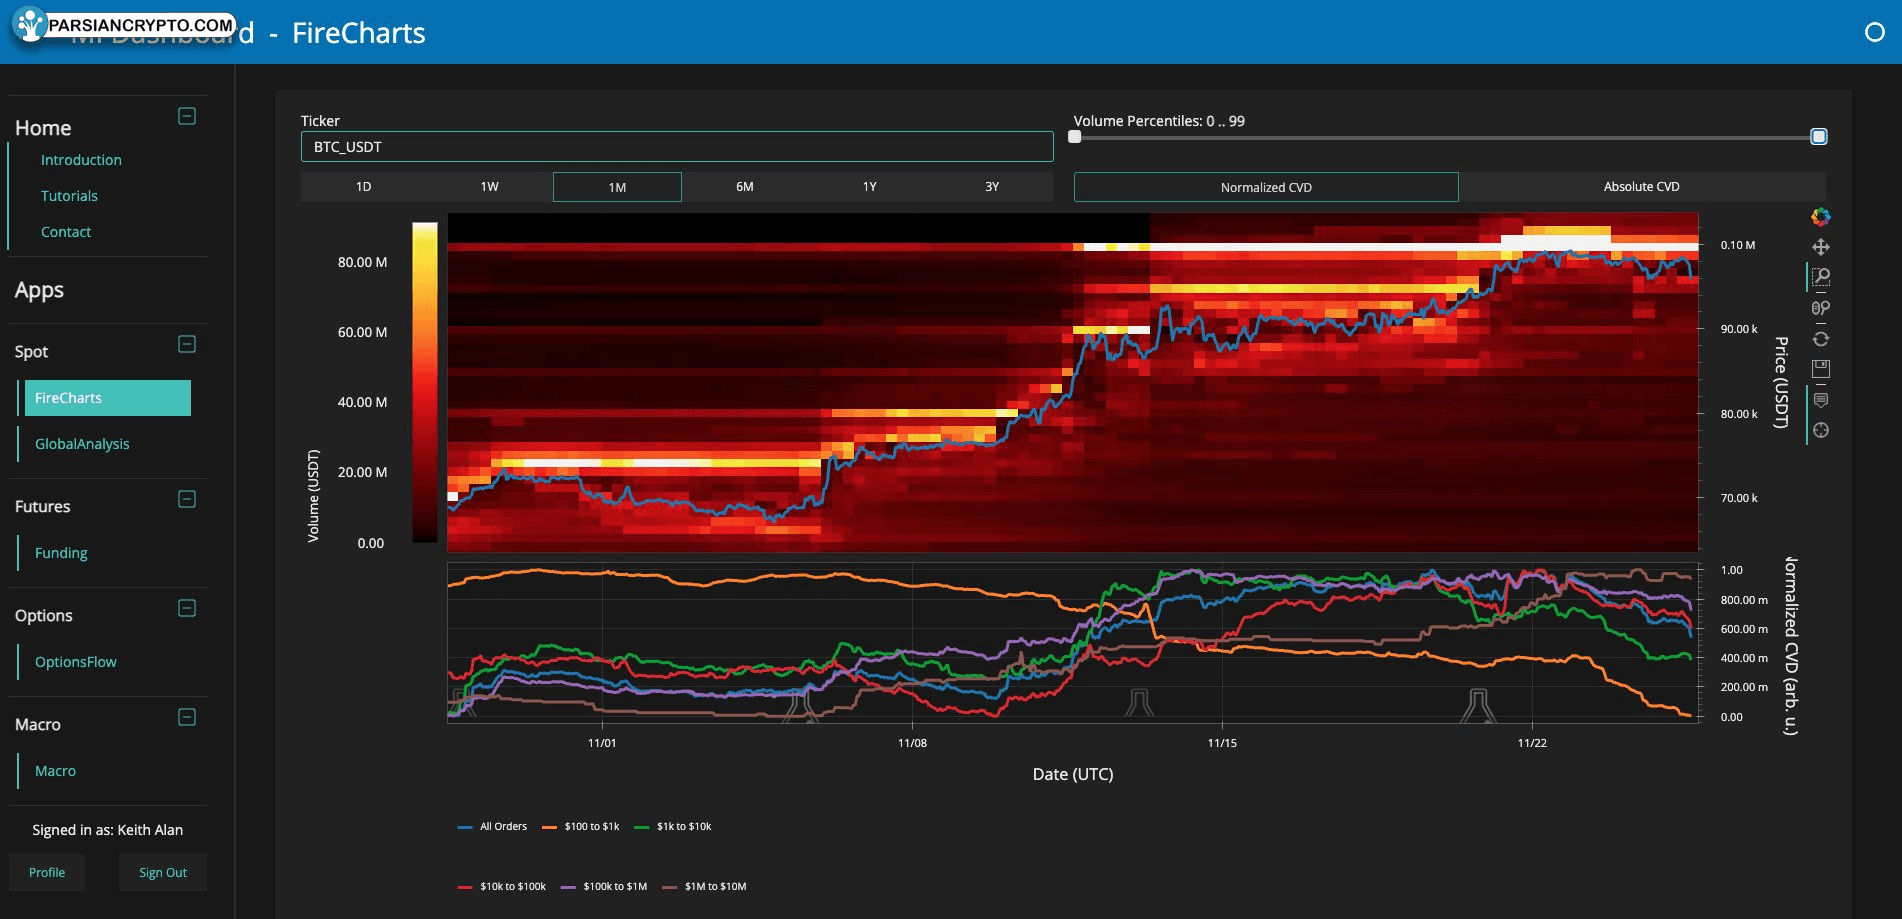Toggle the All Orders legend series
The height and width of the screenshot is (919, 1902).
492,826
